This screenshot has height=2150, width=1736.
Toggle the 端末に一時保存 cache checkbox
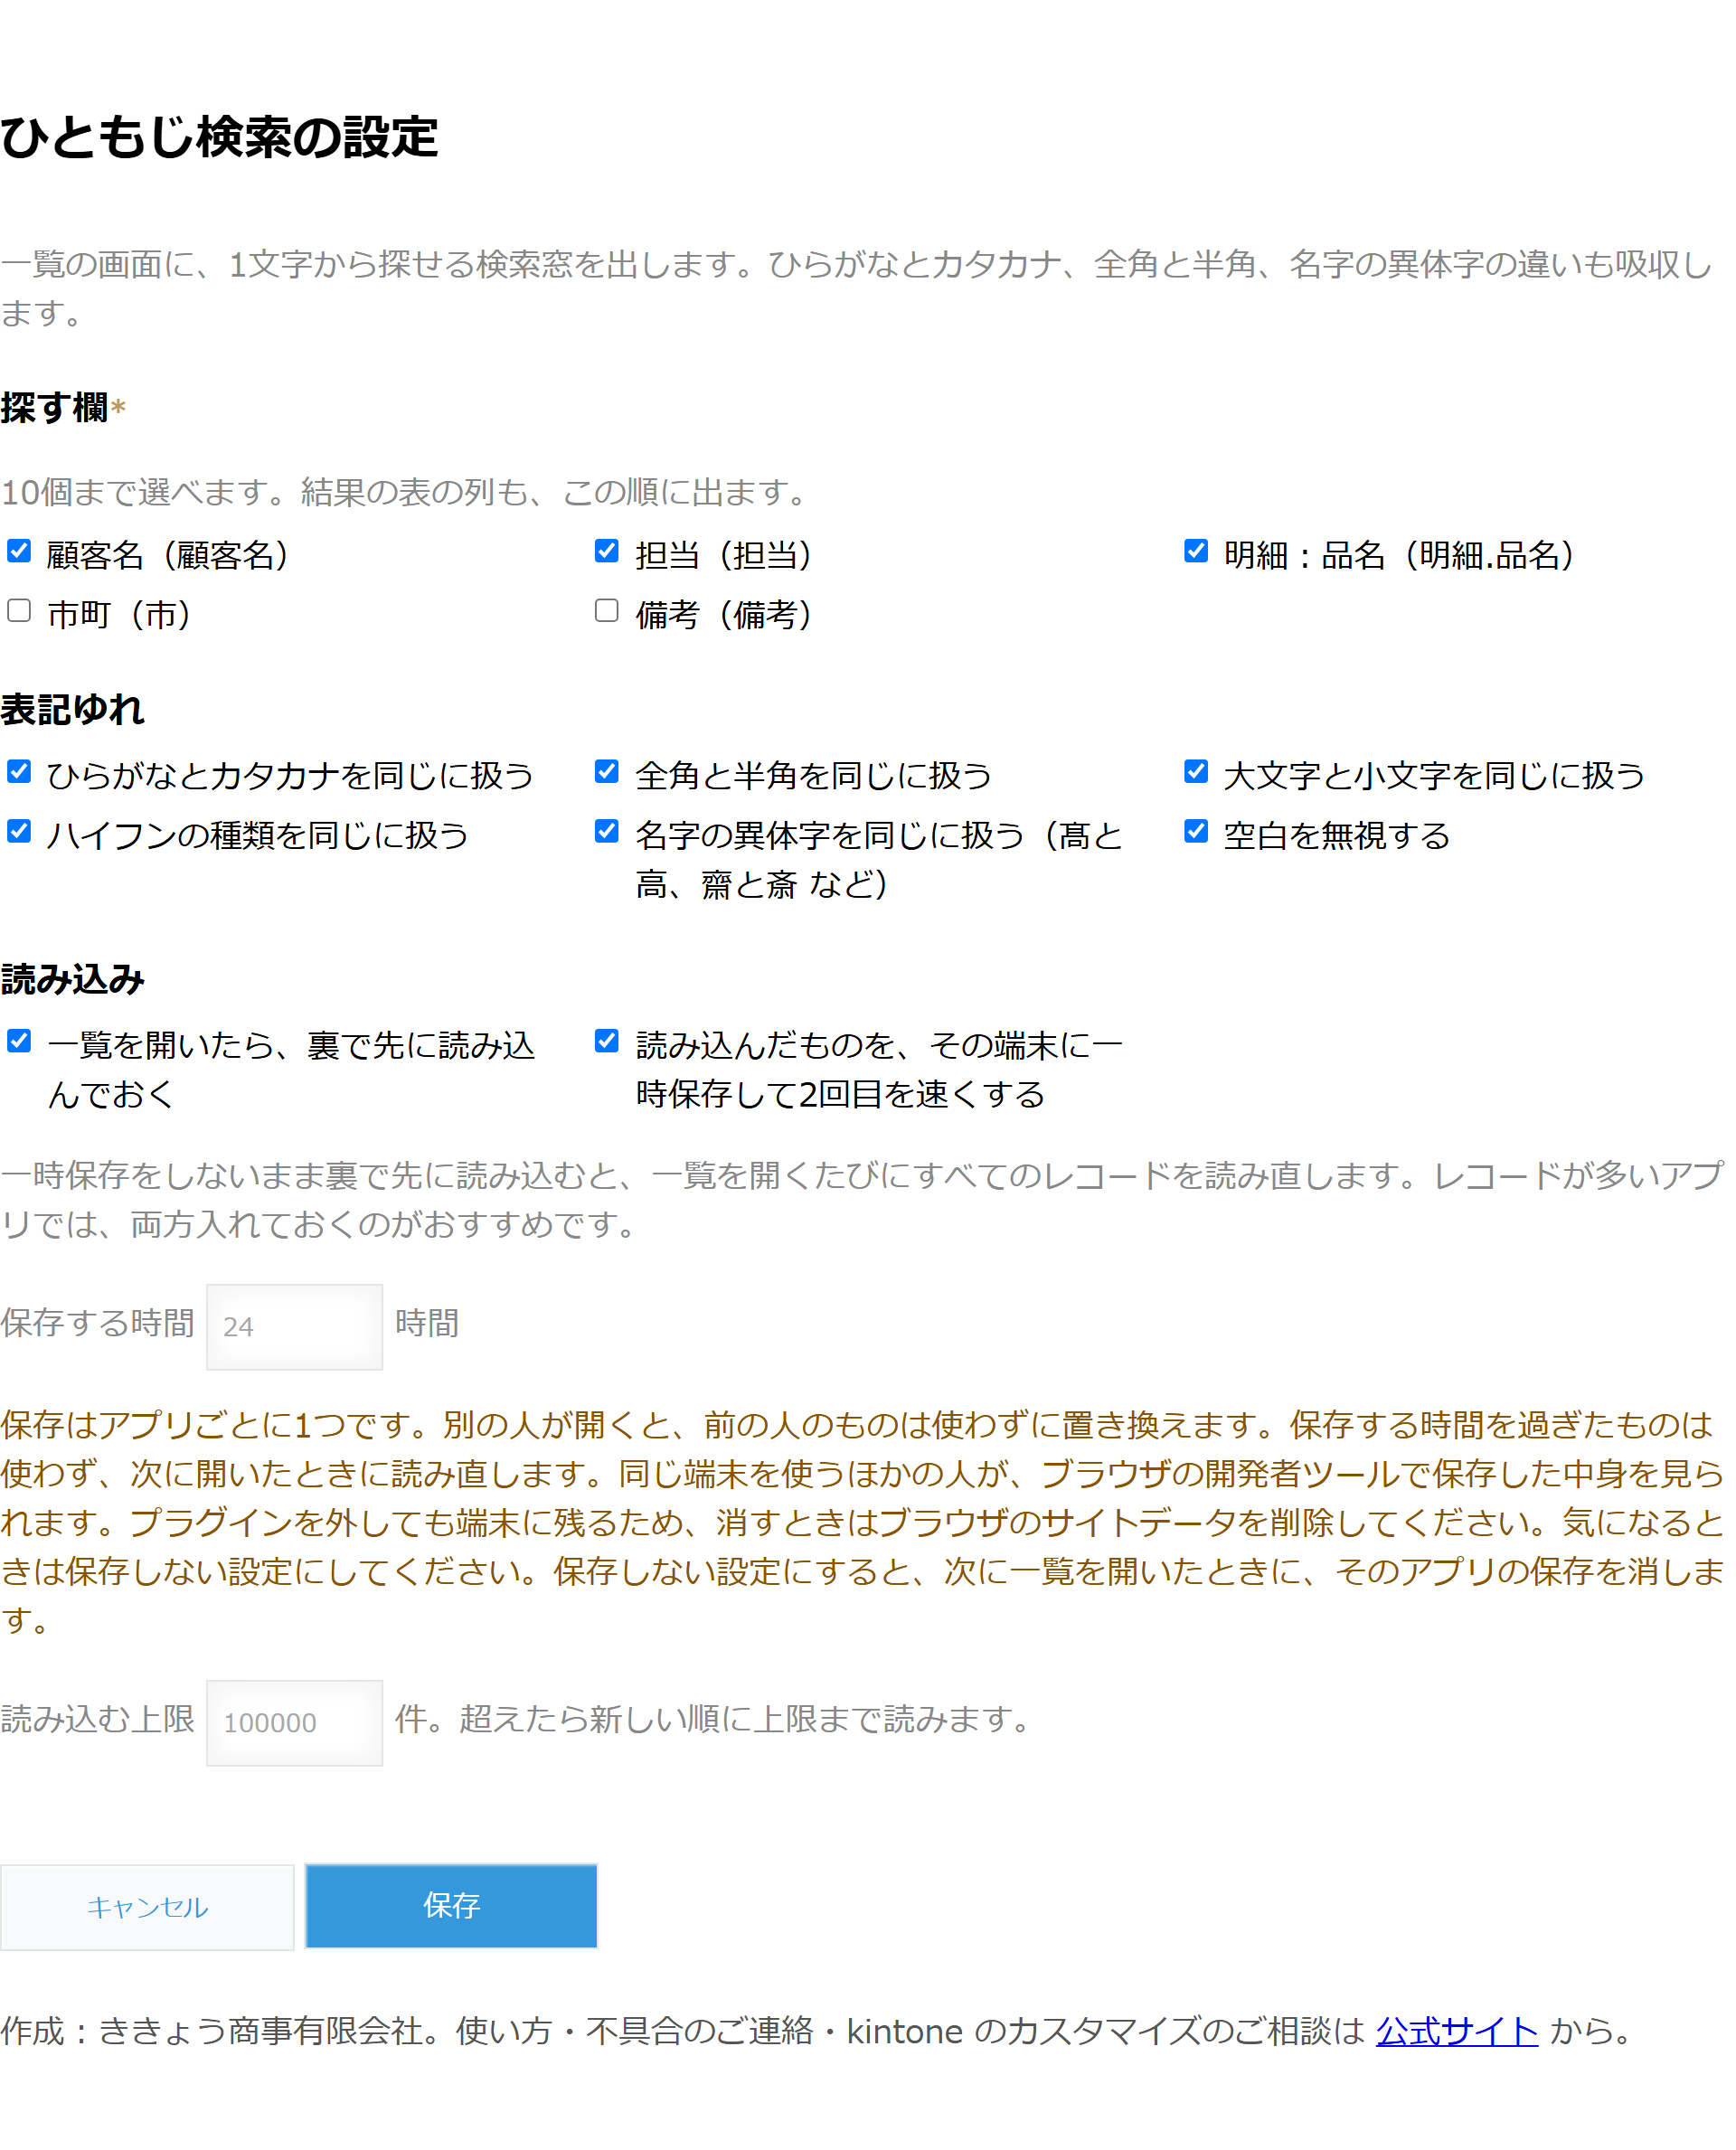click(x=606, y=1041)
